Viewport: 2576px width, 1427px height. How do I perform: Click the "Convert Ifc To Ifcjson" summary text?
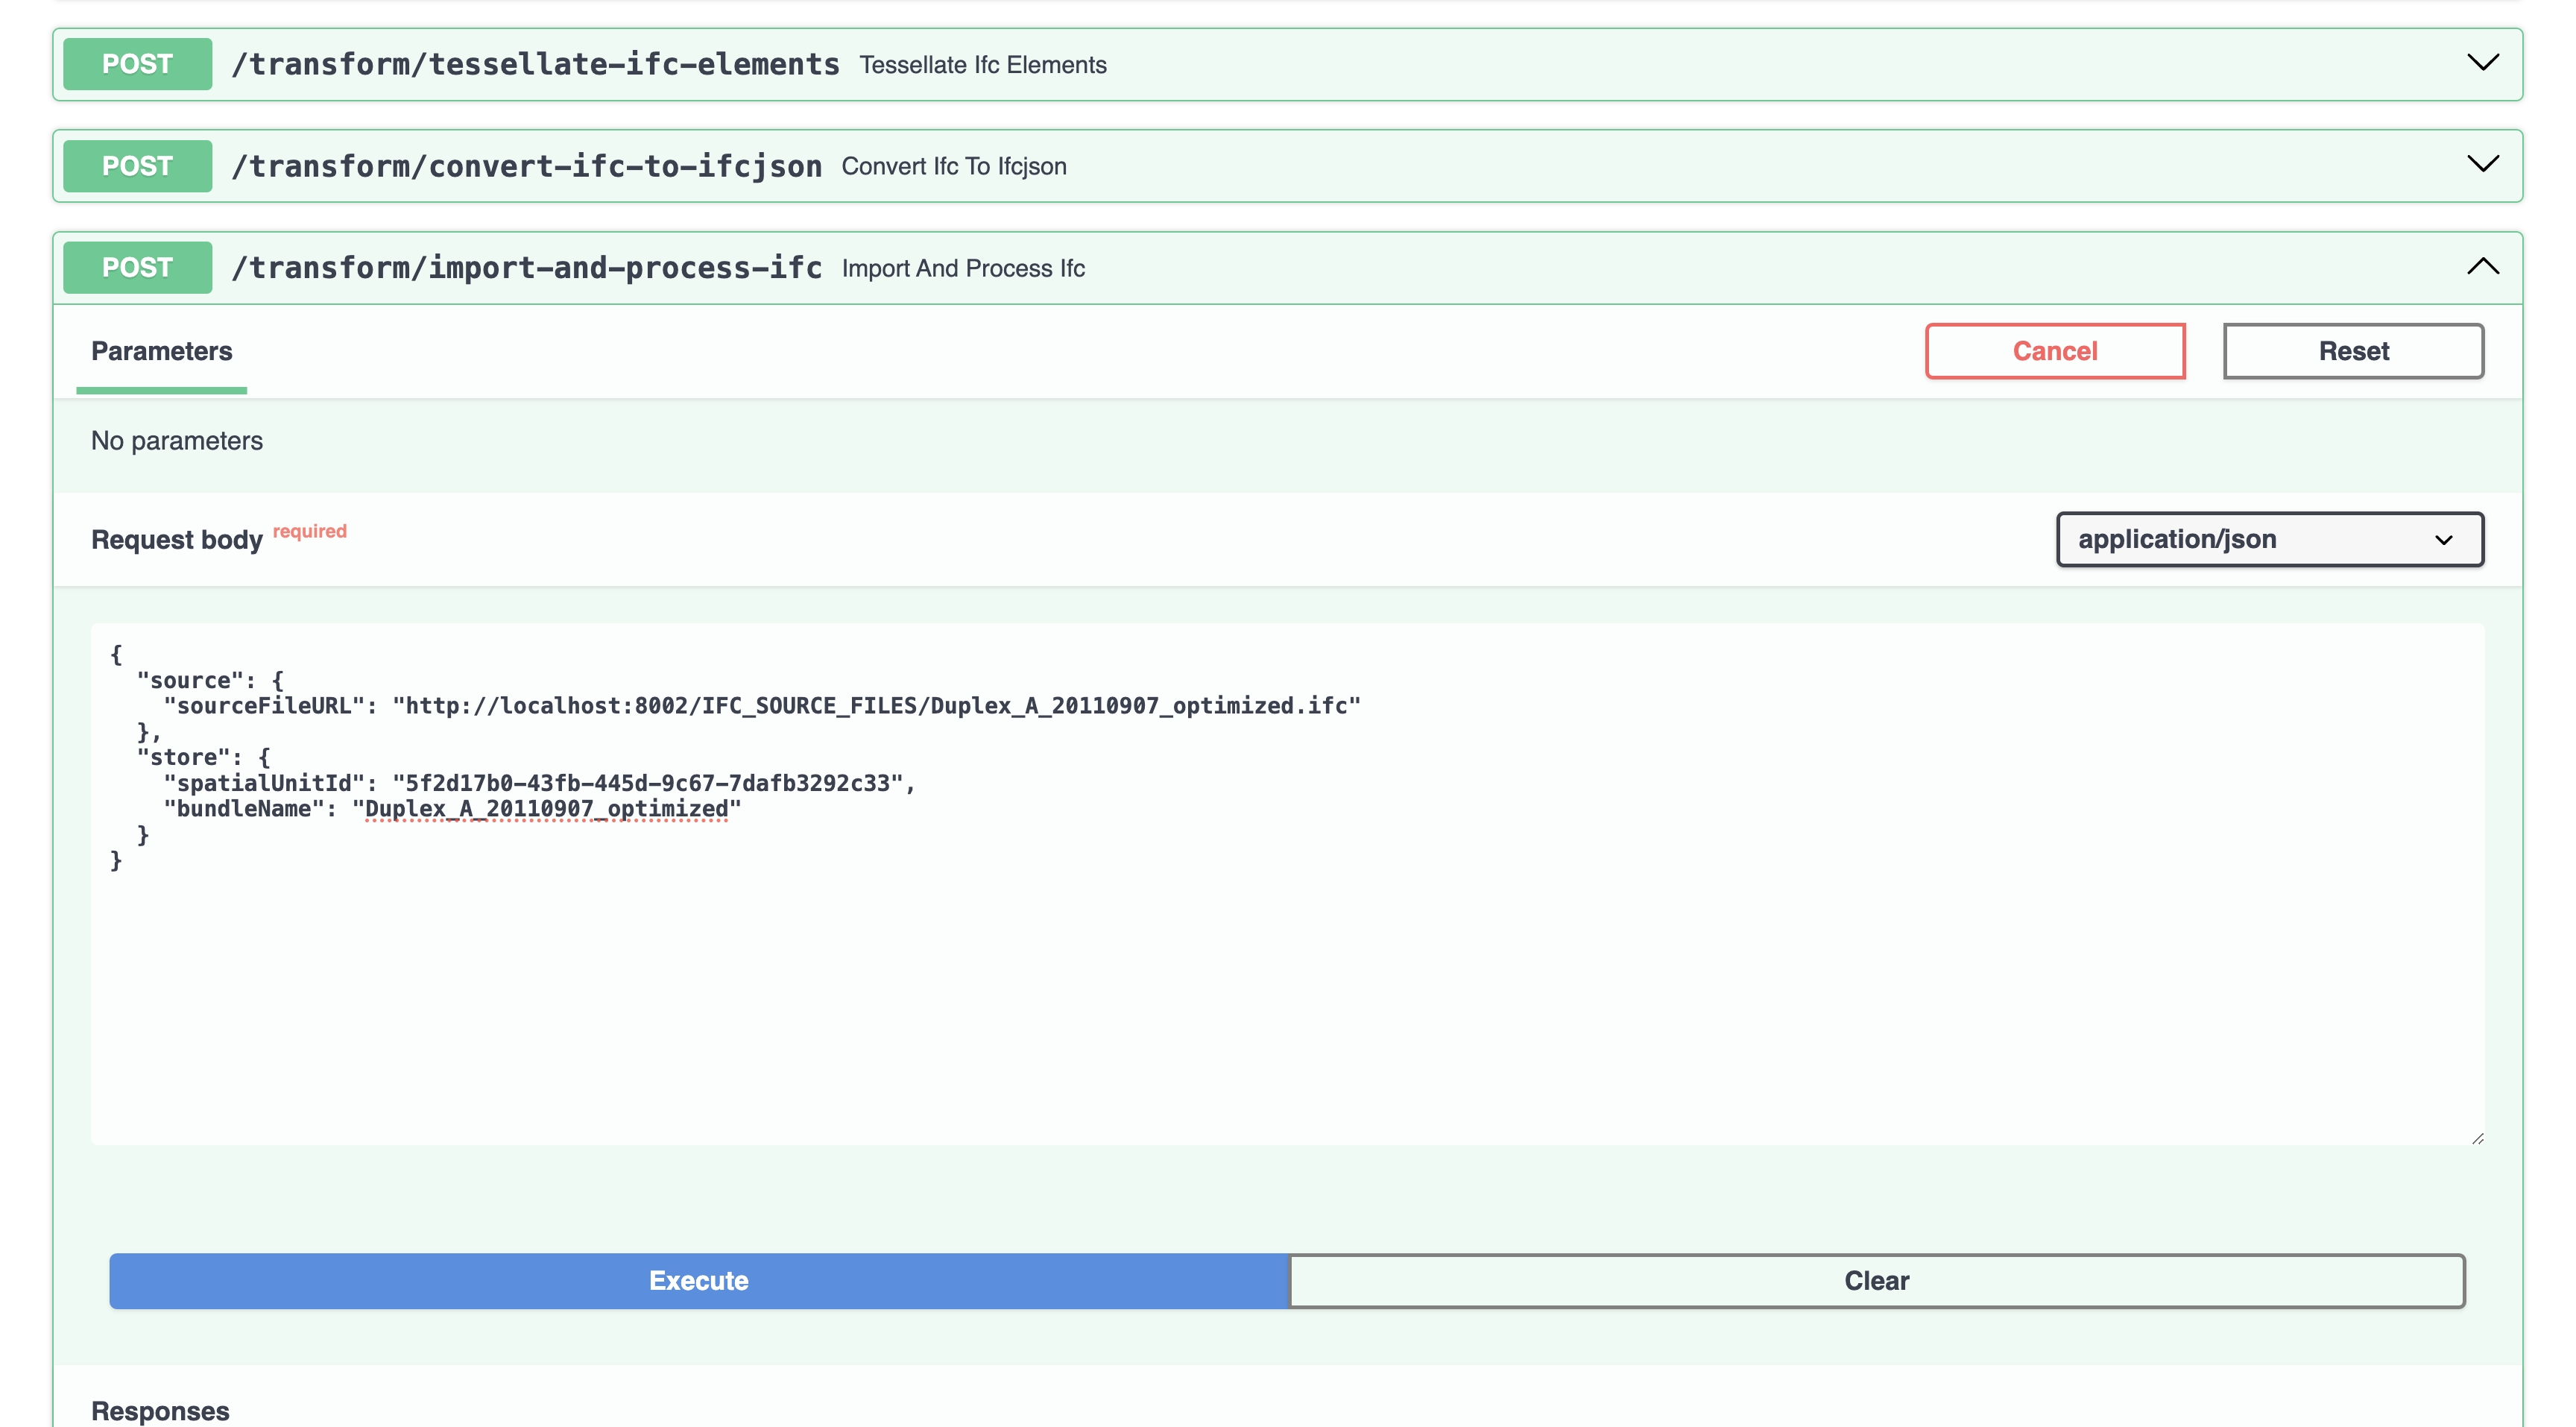954,166
